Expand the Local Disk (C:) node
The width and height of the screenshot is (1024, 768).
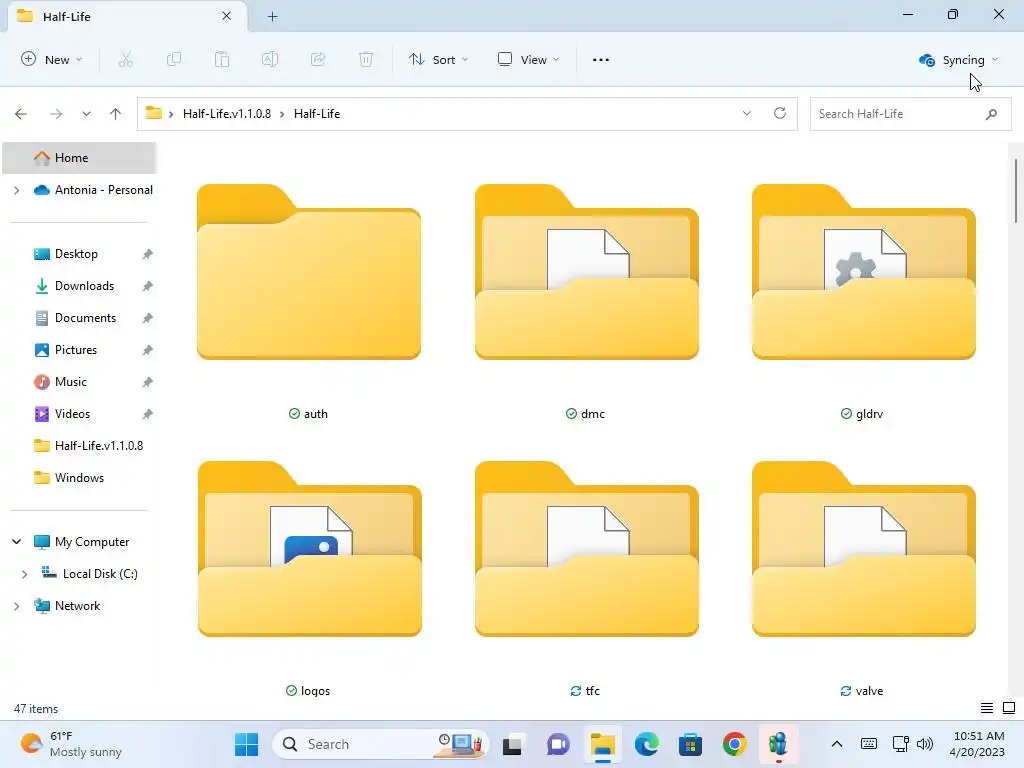[25, 574]
